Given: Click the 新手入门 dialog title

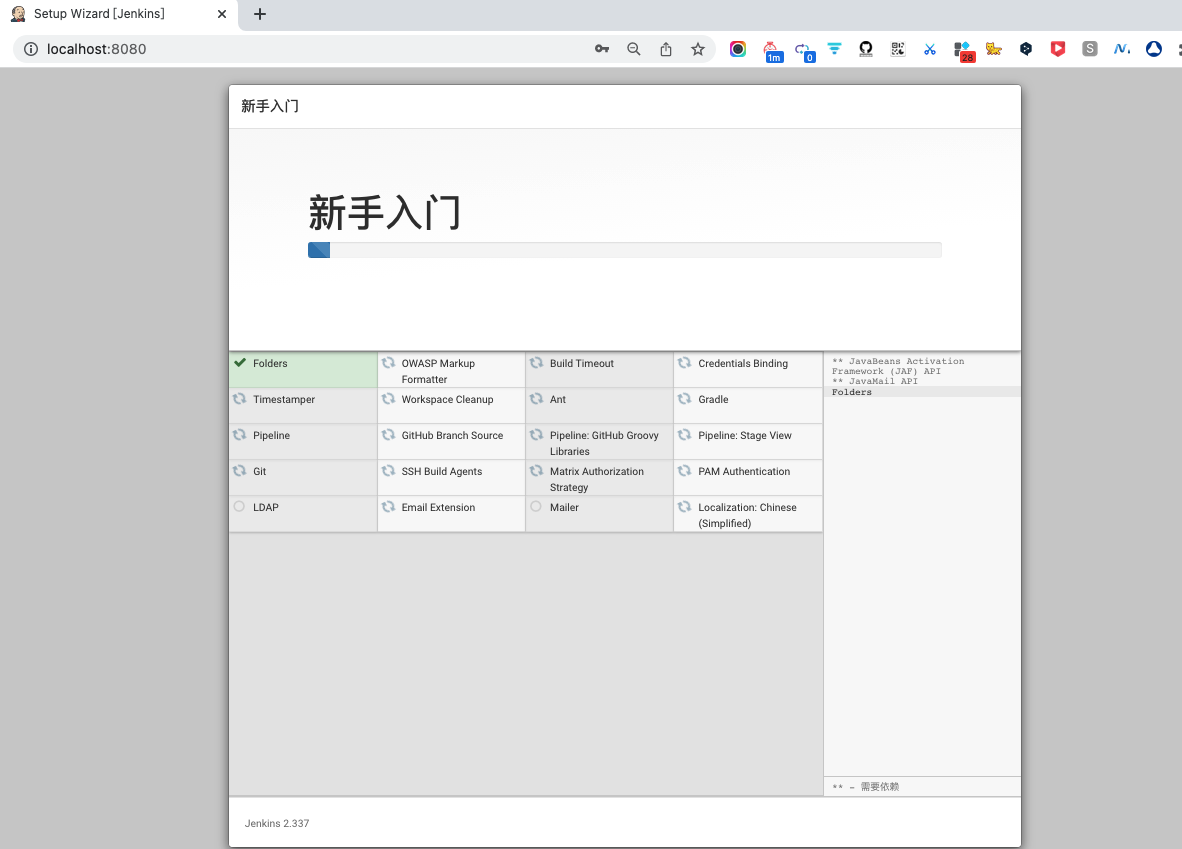Looking at the screenshot, I should (270, 106).
